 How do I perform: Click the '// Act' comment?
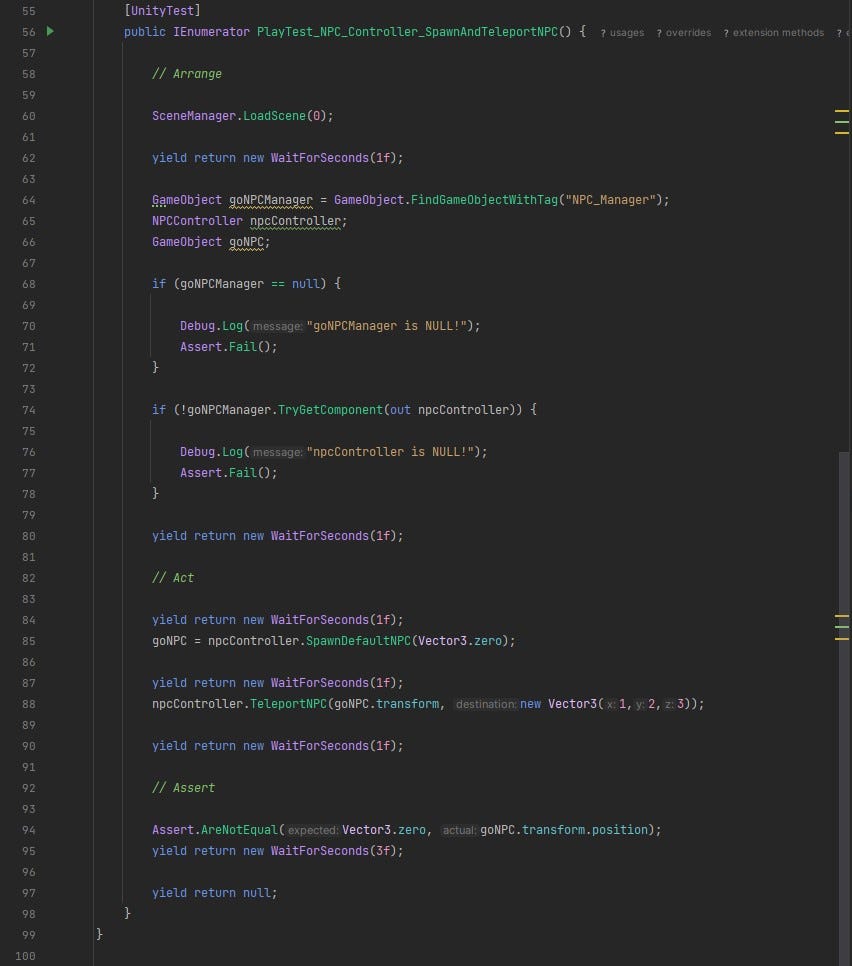click(173, 578)
